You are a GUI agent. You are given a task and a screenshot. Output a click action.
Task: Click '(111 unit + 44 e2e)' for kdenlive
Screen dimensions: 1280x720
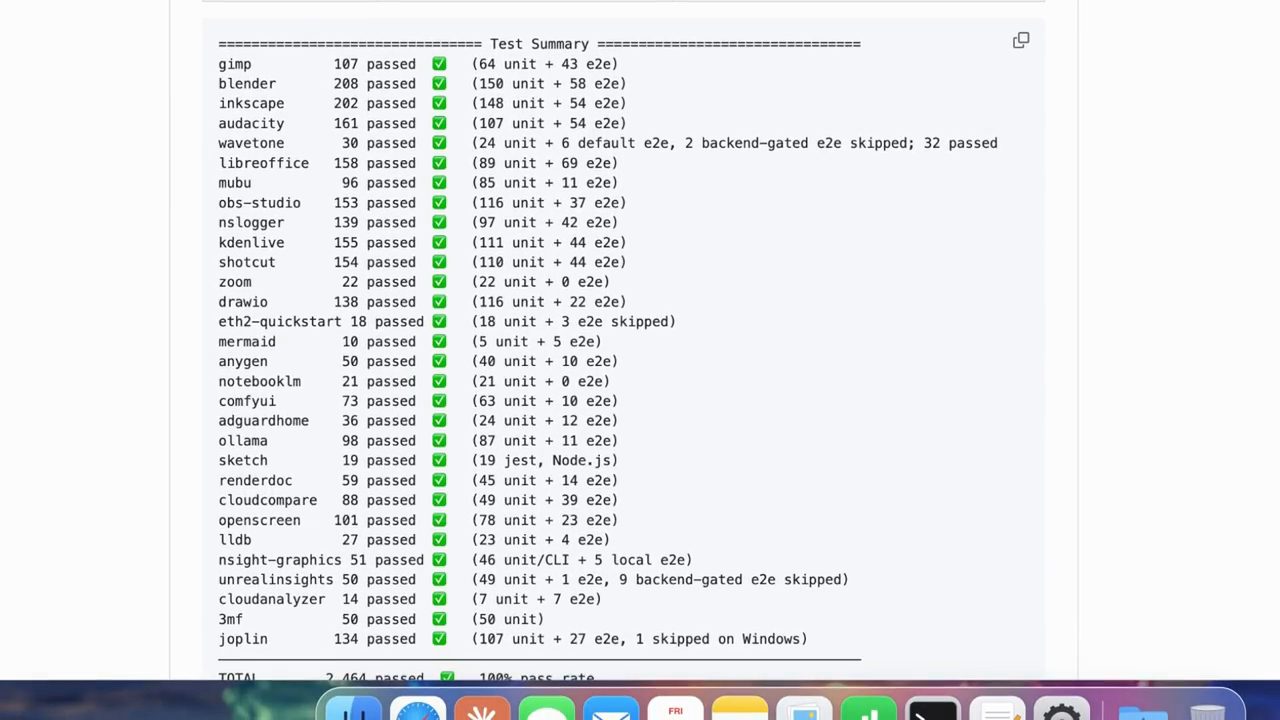point(549,242)
